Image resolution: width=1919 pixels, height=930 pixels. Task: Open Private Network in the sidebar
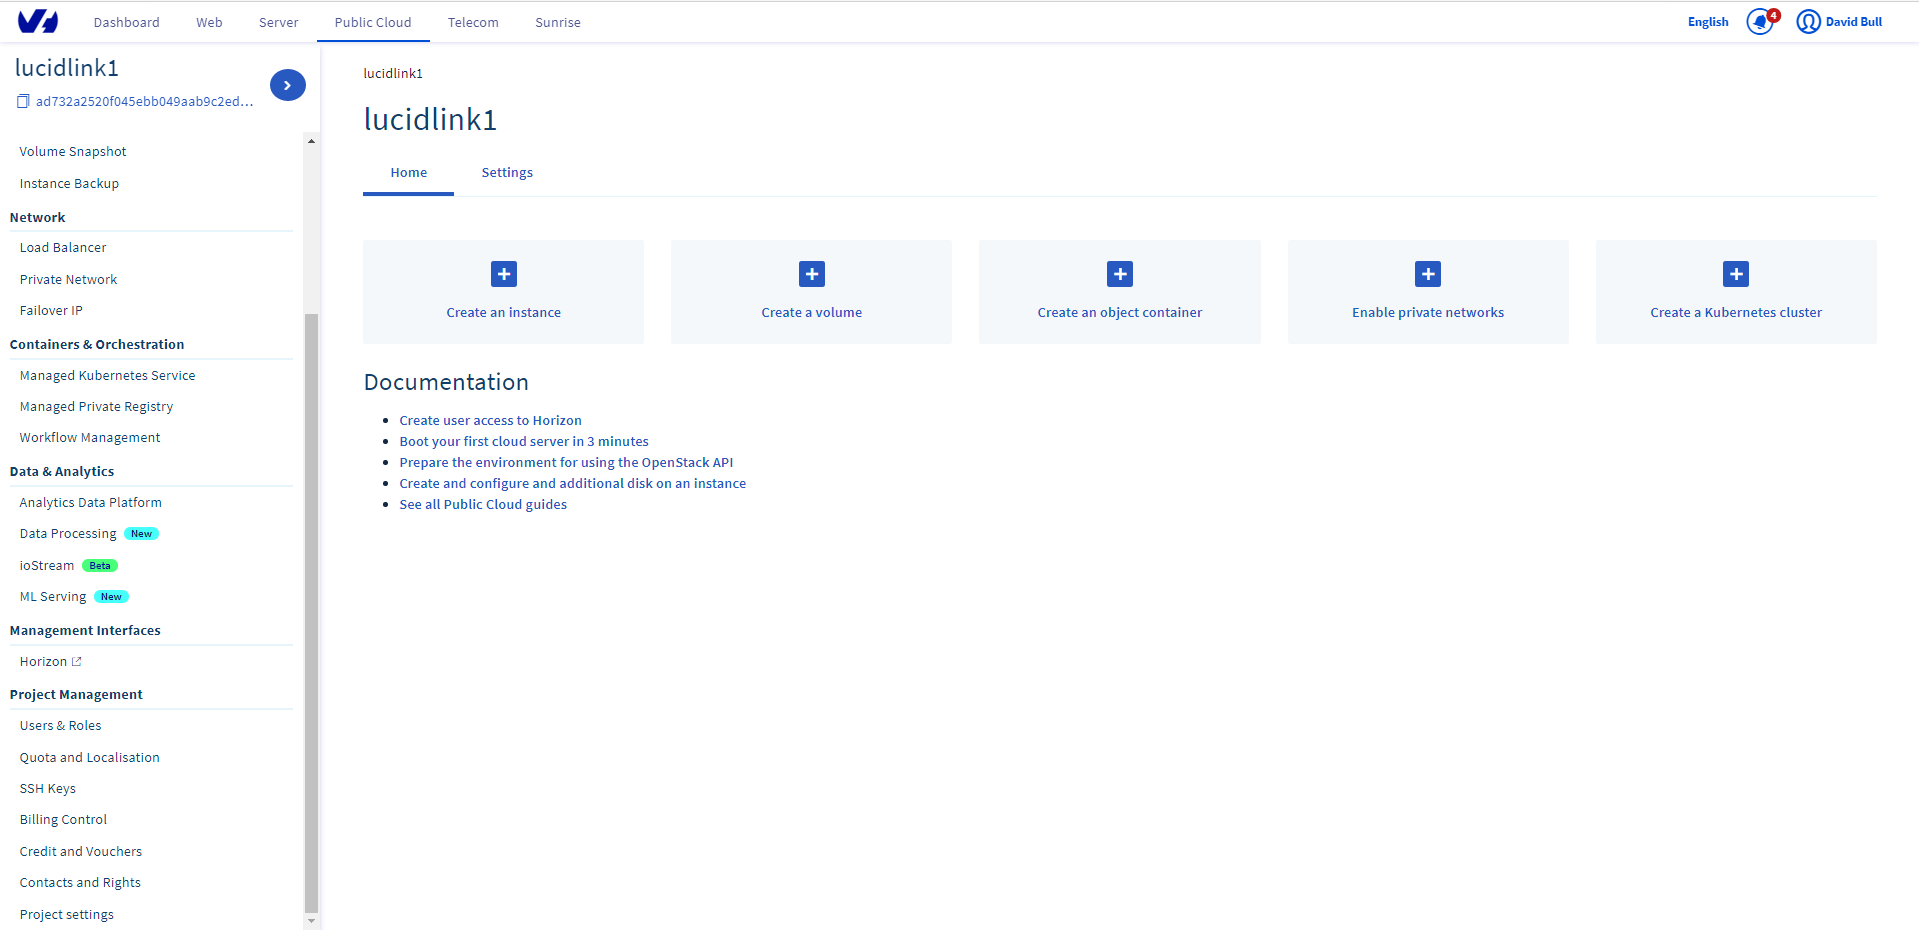pos(68,279)
